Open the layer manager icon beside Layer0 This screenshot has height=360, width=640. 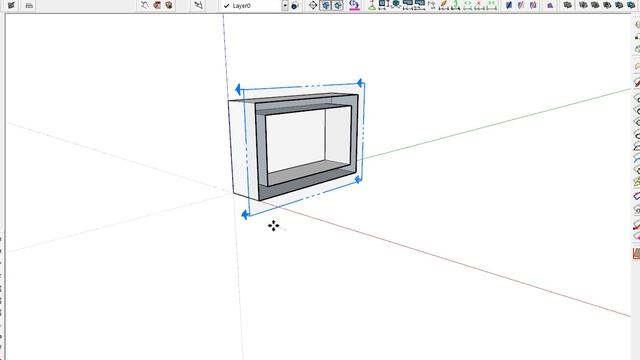(x=295, y=6)
